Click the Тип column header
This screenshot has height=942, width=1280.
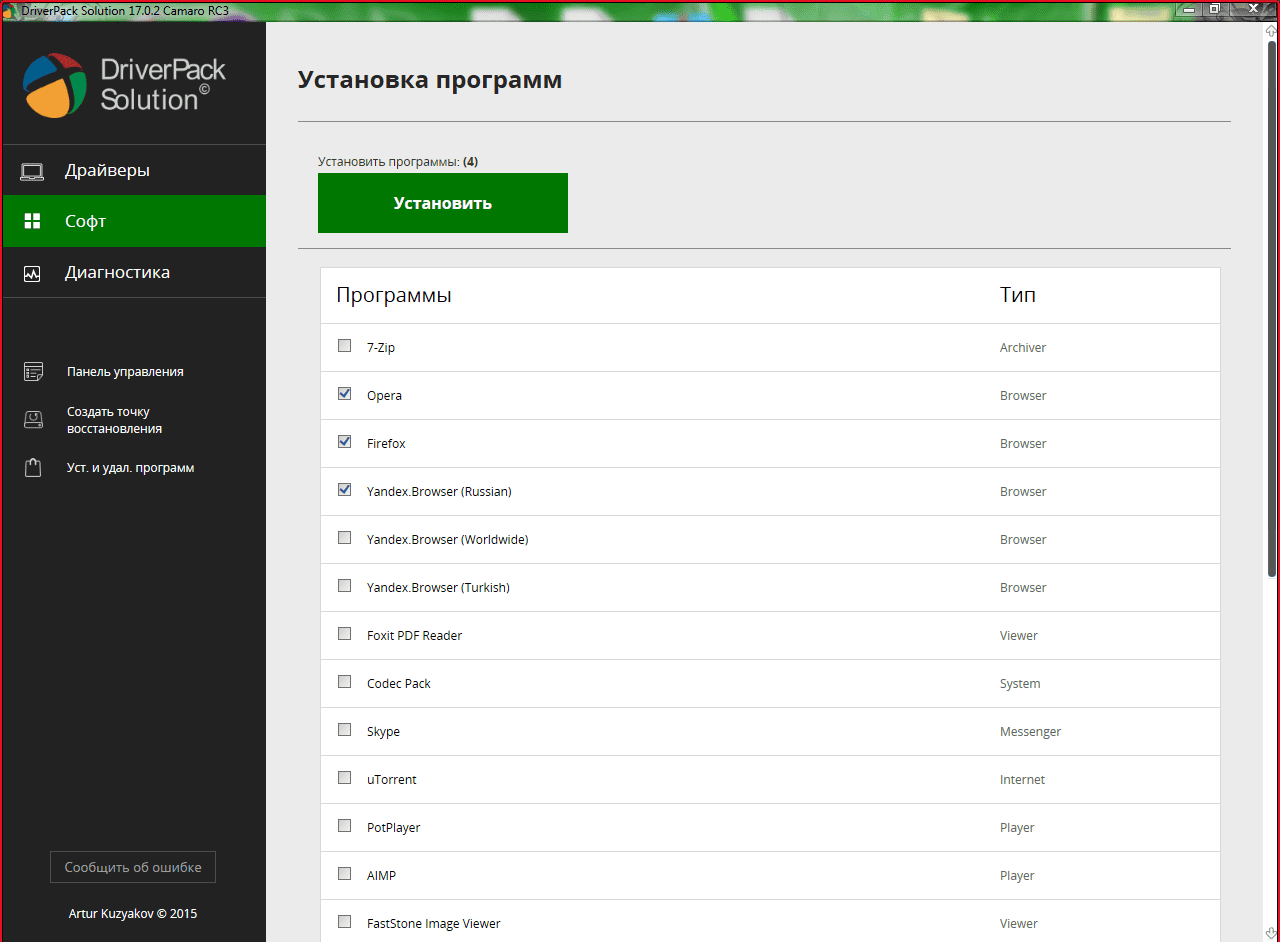tap(1018, 295)
